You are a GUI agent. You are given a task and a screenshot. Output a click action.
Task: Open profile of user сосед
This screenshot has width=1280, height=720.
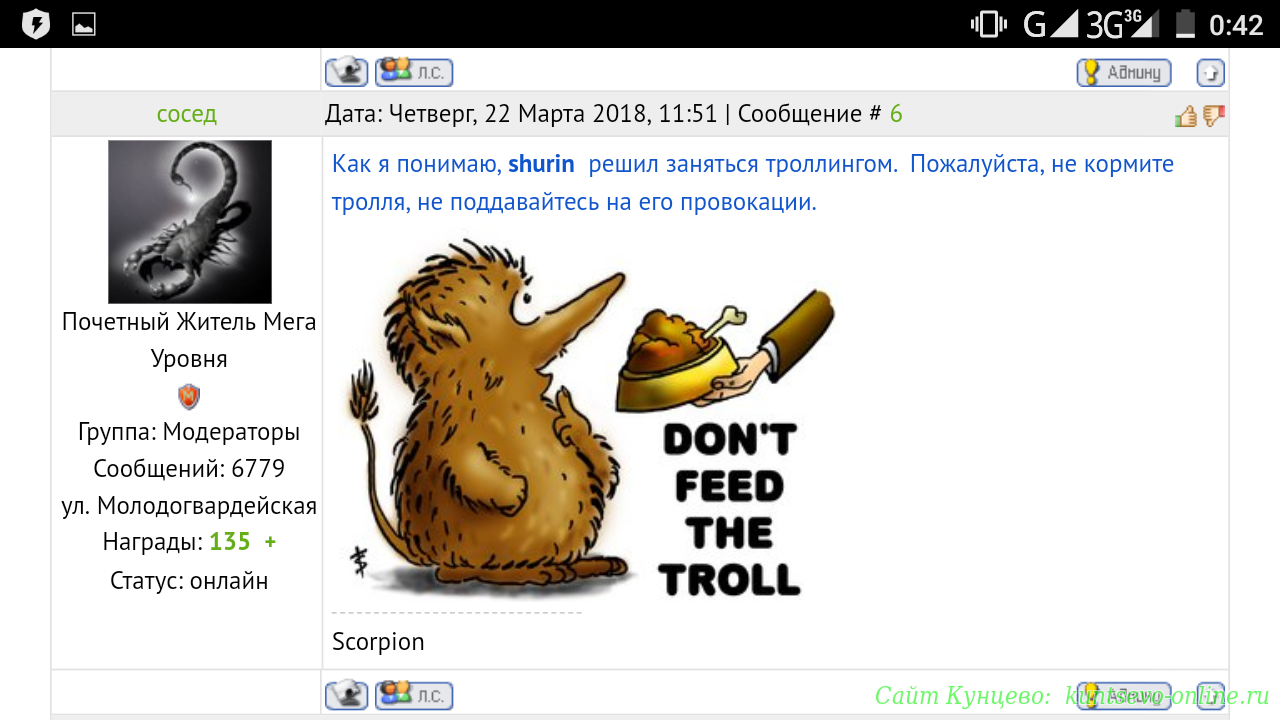[187, 114]
